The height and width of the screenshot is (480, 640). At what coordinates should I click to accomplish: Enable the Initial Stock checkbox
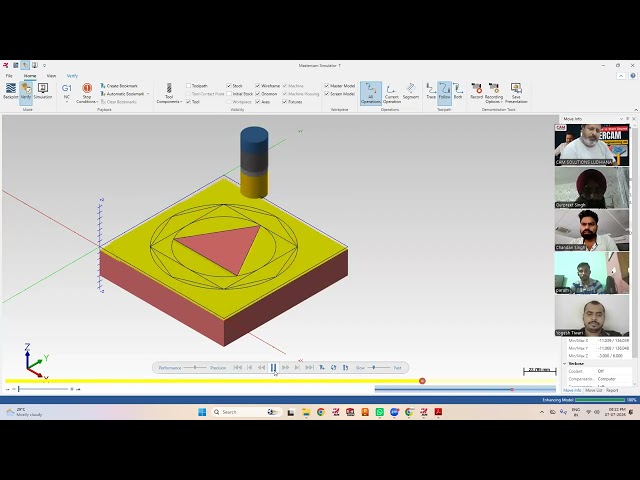(229, 94)
